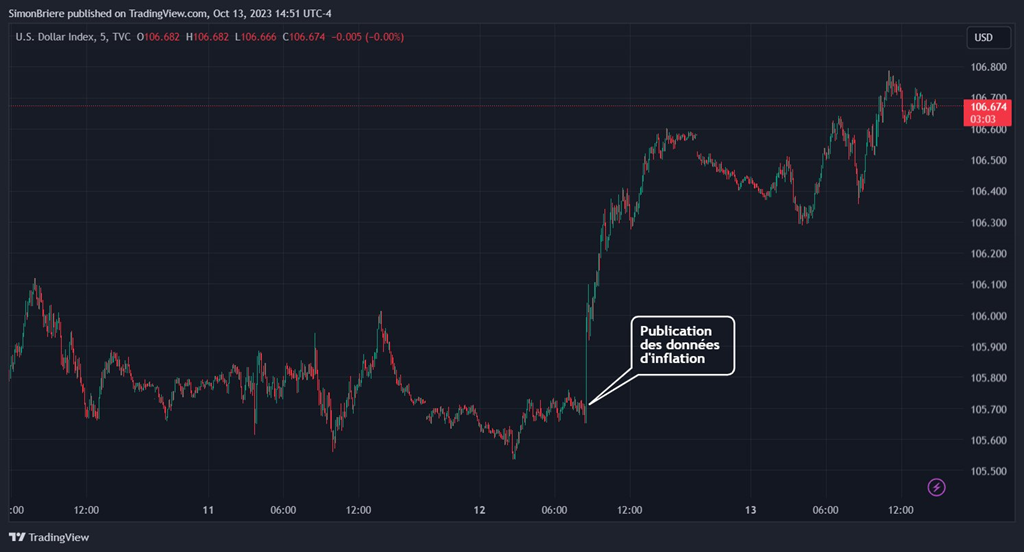Click the open value O106.682
1024x552 pixels.
pyautogui.click(x=162, y=38)
